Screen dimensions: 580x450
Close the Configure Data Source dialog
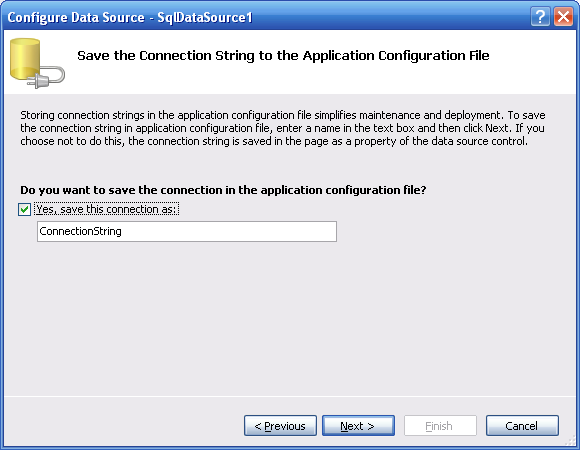pyautogui.click(x=563, y=17)
